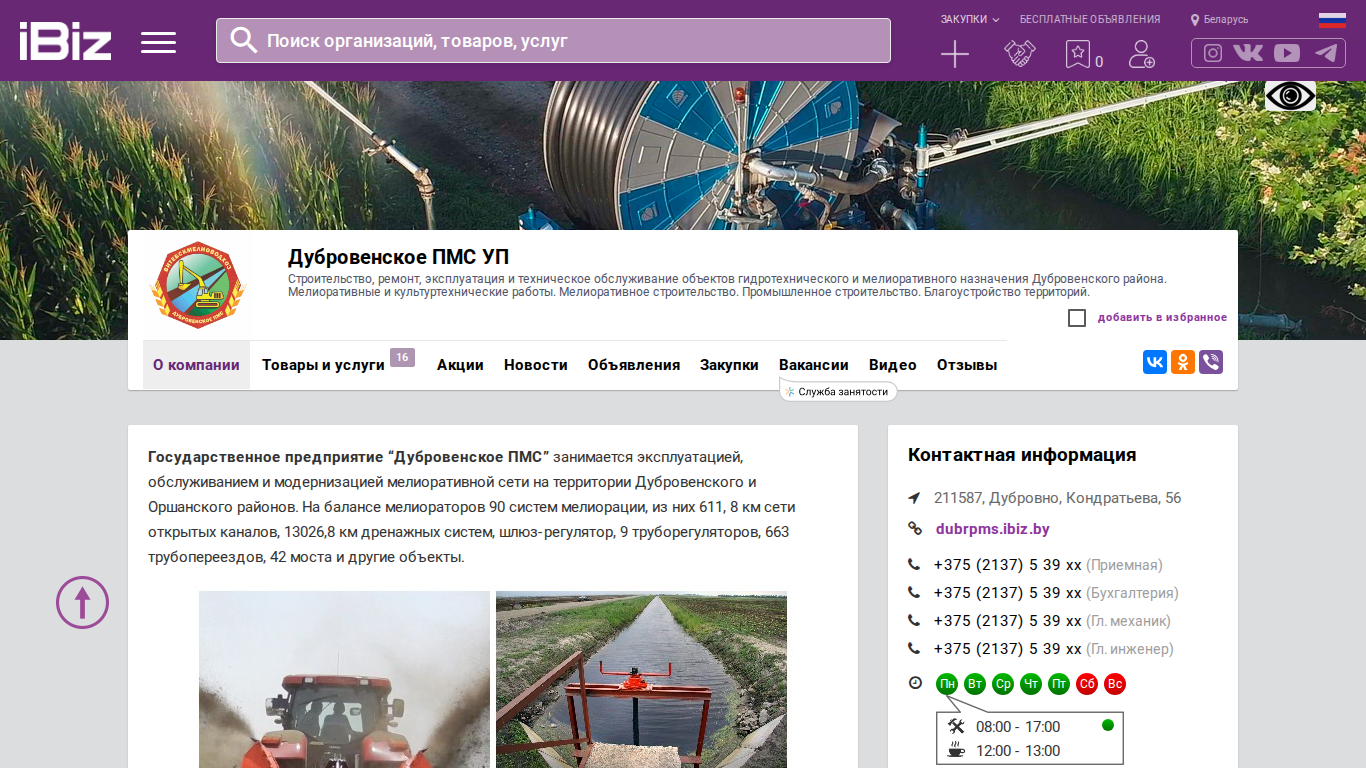Click the Бухгалтерия phone number
This screenshot has height=768, width=1366.
[1008, 593]
